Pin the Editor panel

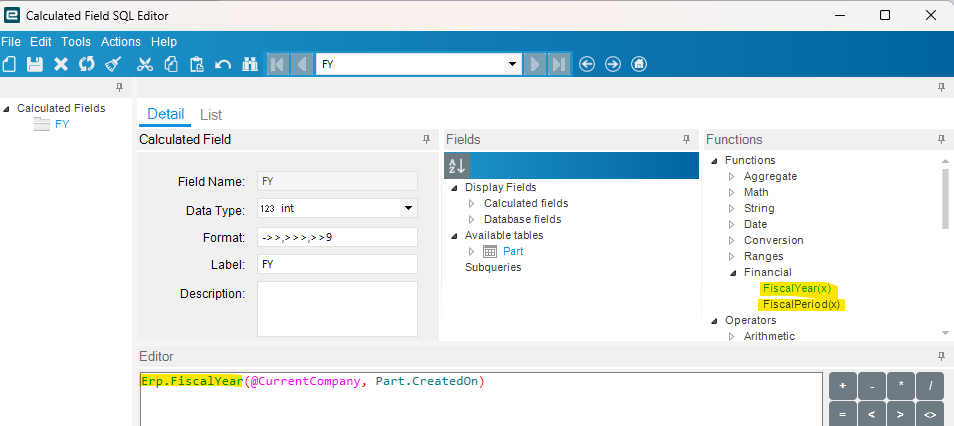tap(941, 356)
